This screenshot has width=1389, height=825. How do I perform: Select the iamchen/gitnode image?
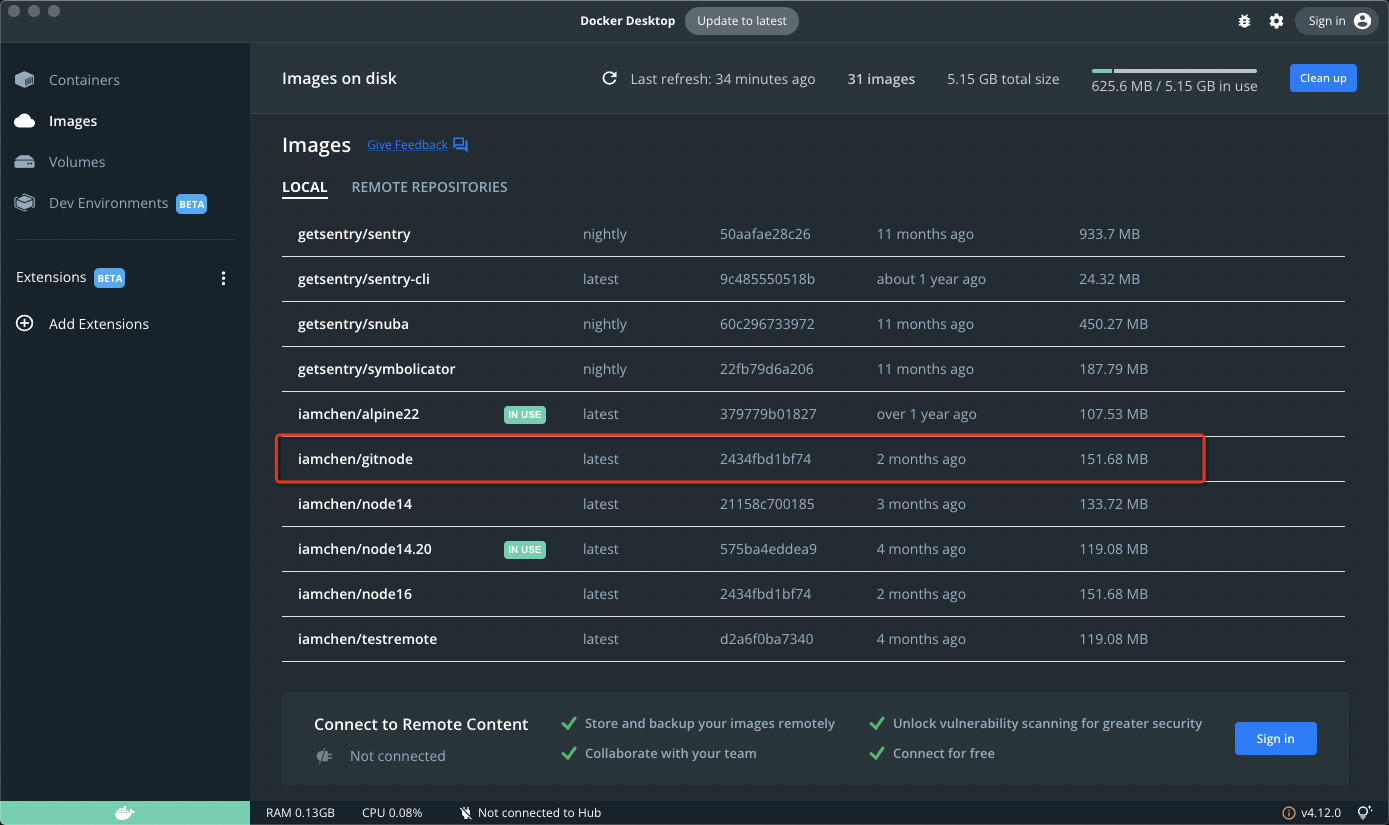point(813,459)
